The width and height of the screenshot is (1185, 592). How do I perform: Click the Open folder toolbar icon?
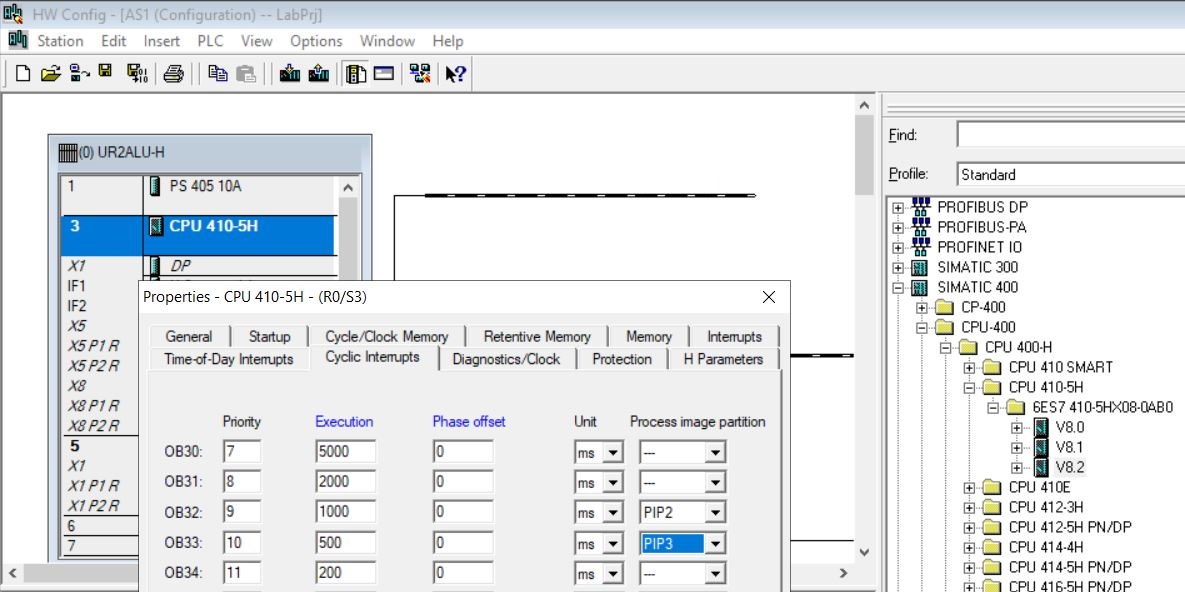(50, 73)
